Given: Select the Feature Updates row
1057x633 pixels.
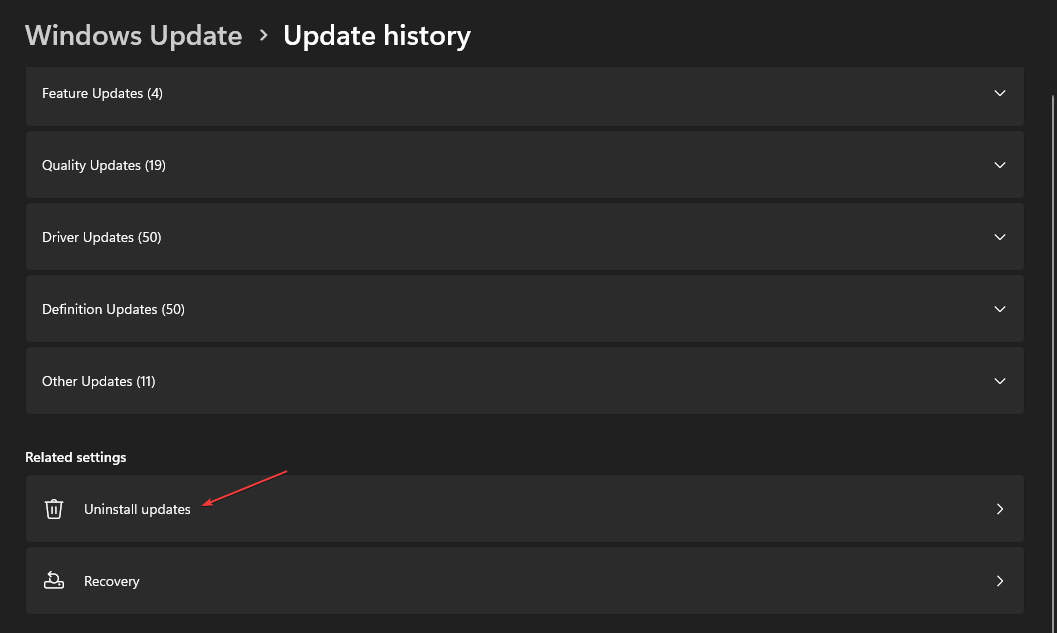Looking at the screenshot, I should [524, 93].
